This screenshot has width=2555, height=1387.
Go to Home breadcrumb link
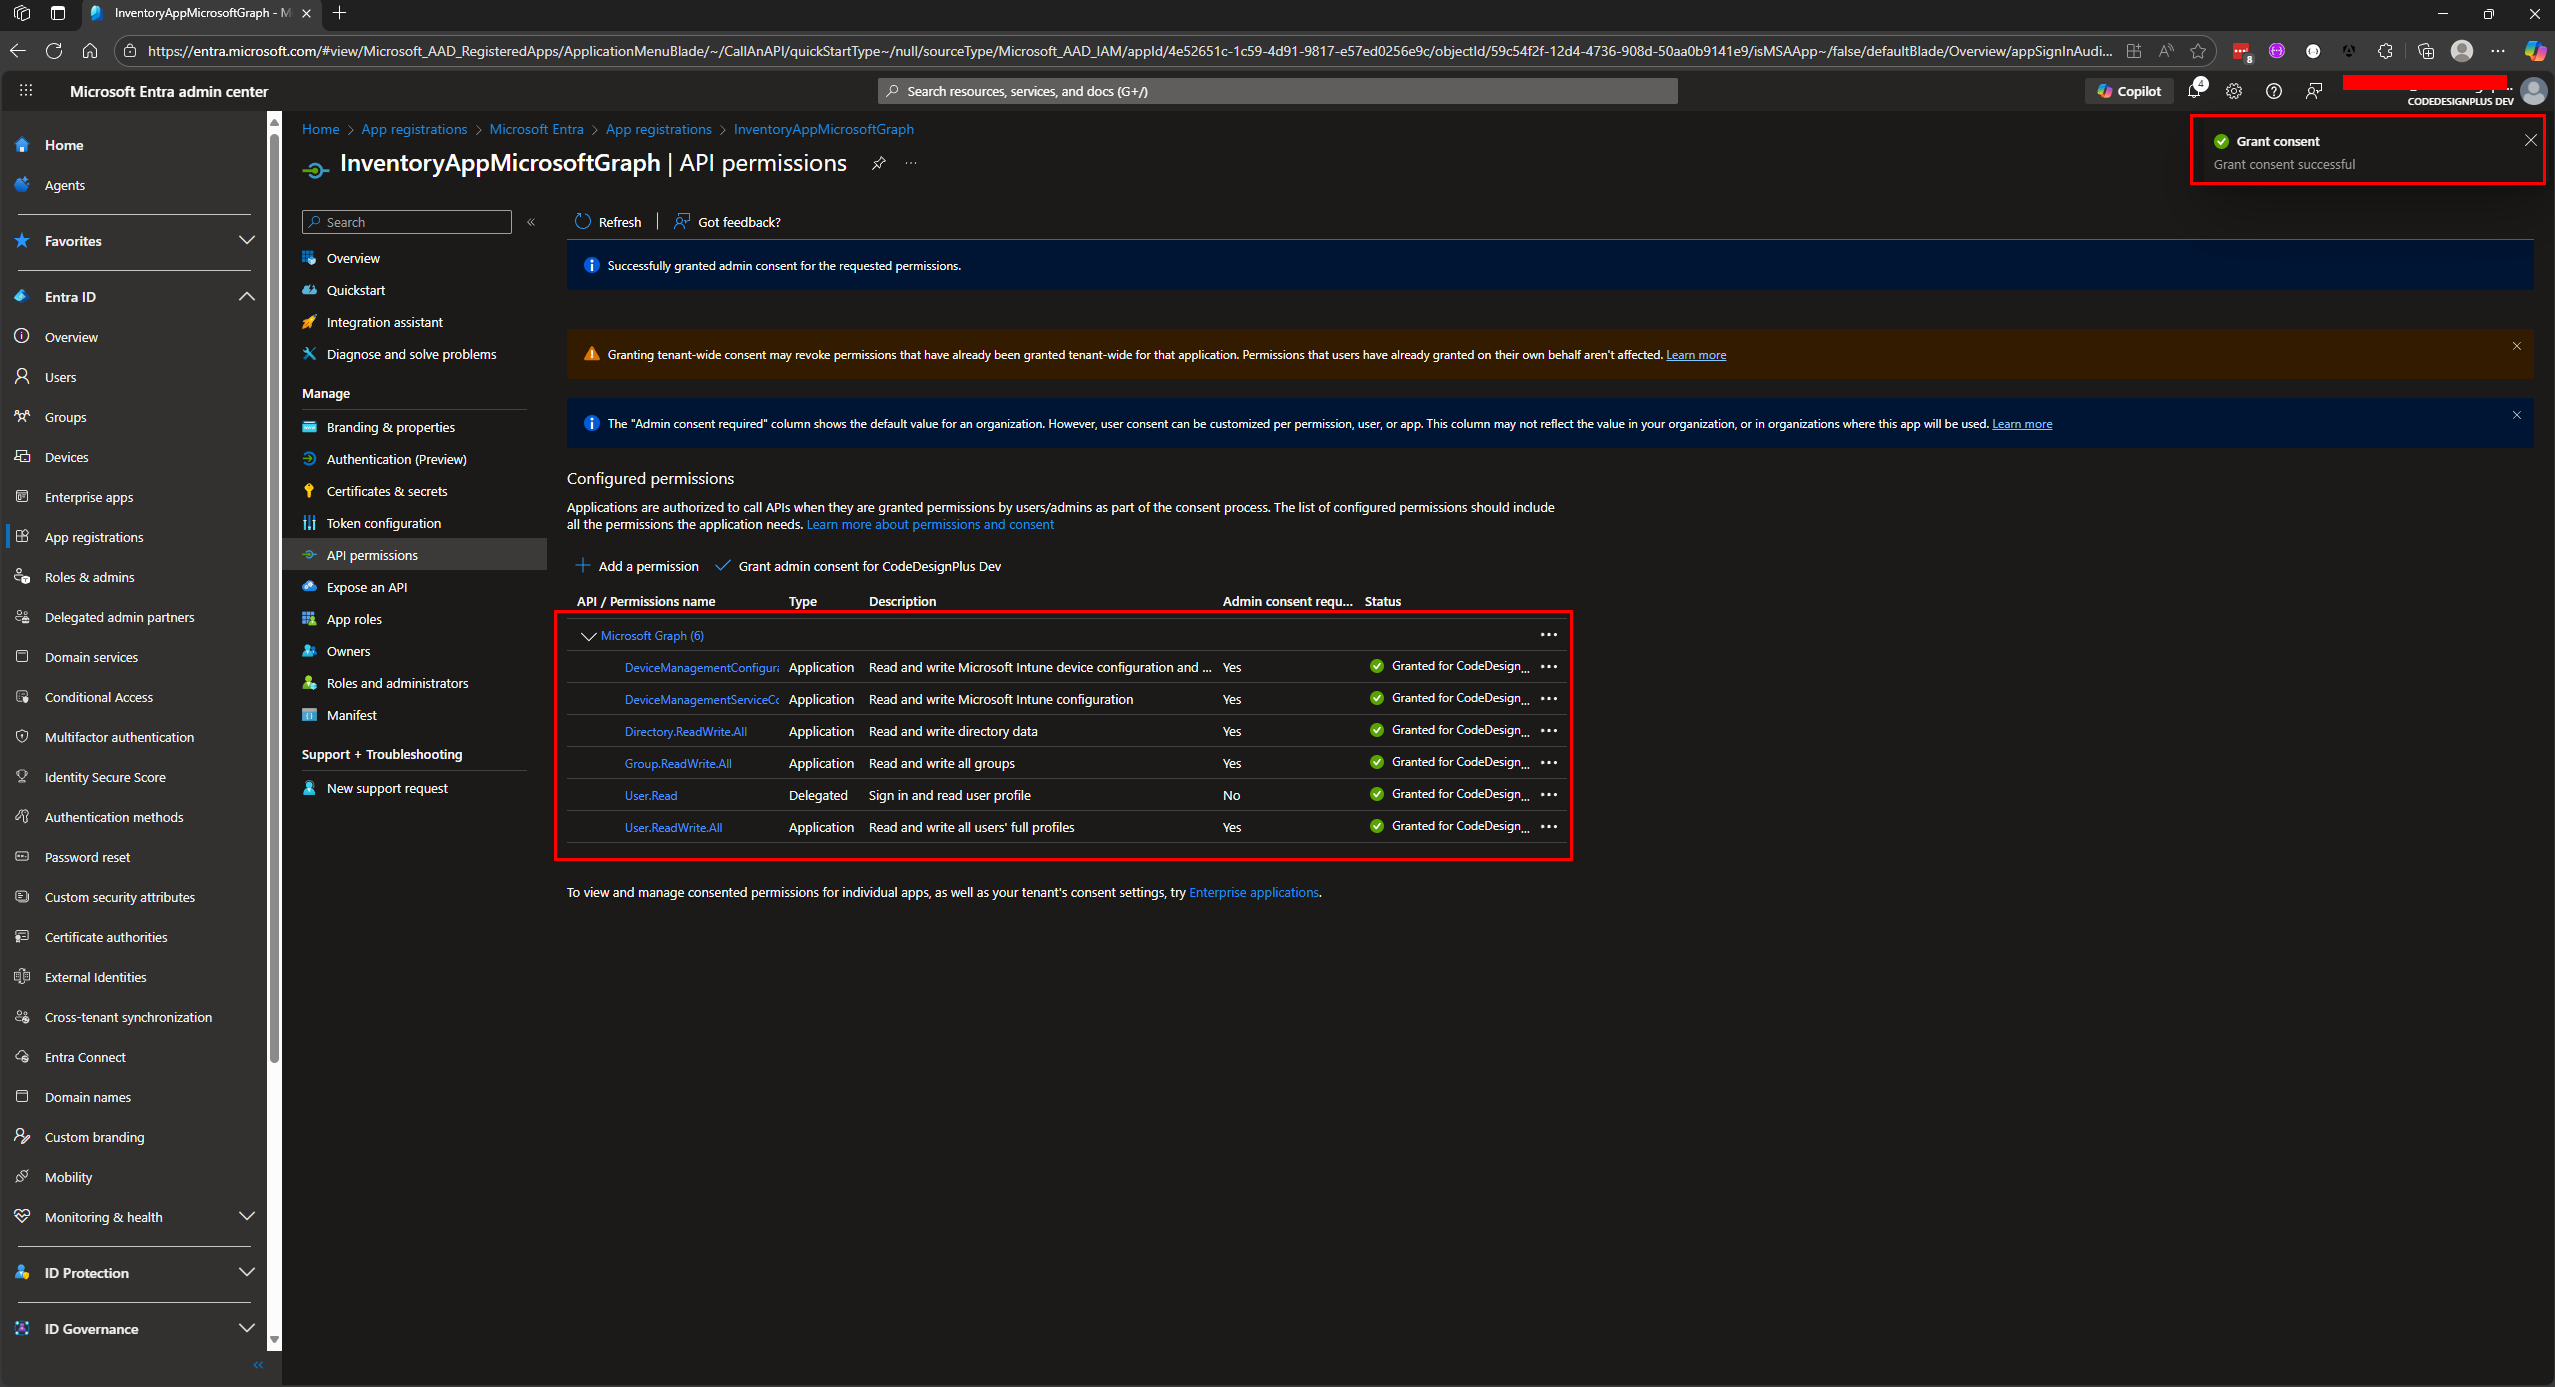[321, 129]
